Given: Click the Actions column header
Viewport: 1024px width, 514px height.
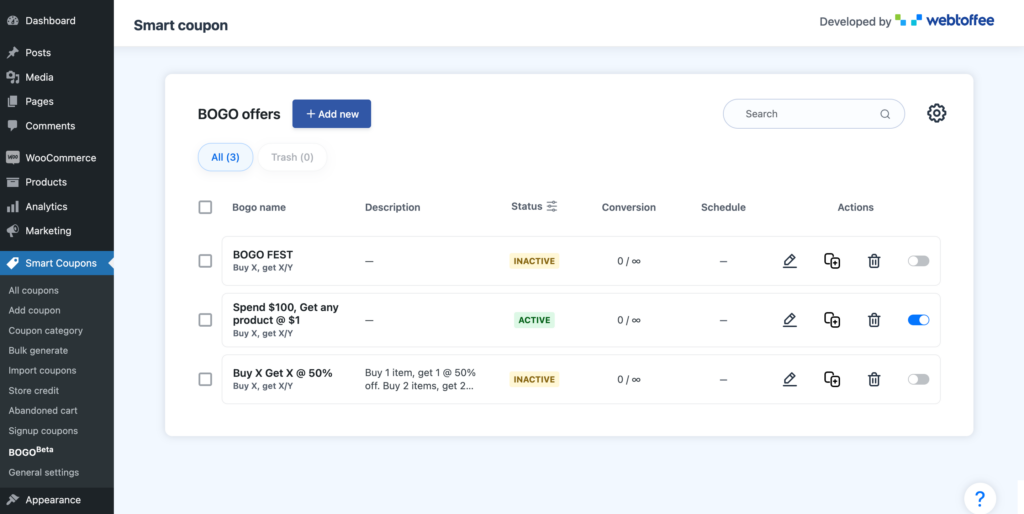Looking at the screenshot, I should [x=856, y=207].
